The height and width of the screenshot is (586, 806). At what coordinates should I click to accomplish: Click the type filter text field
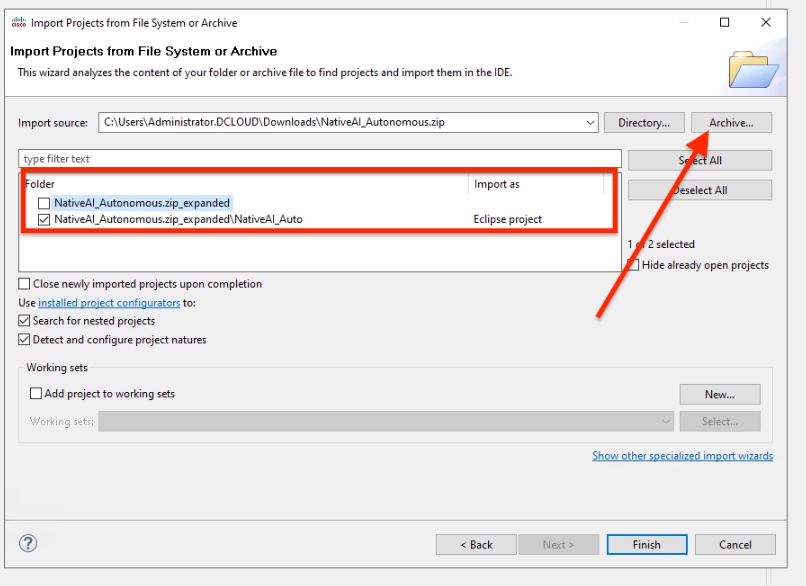[x=320, y=159]
